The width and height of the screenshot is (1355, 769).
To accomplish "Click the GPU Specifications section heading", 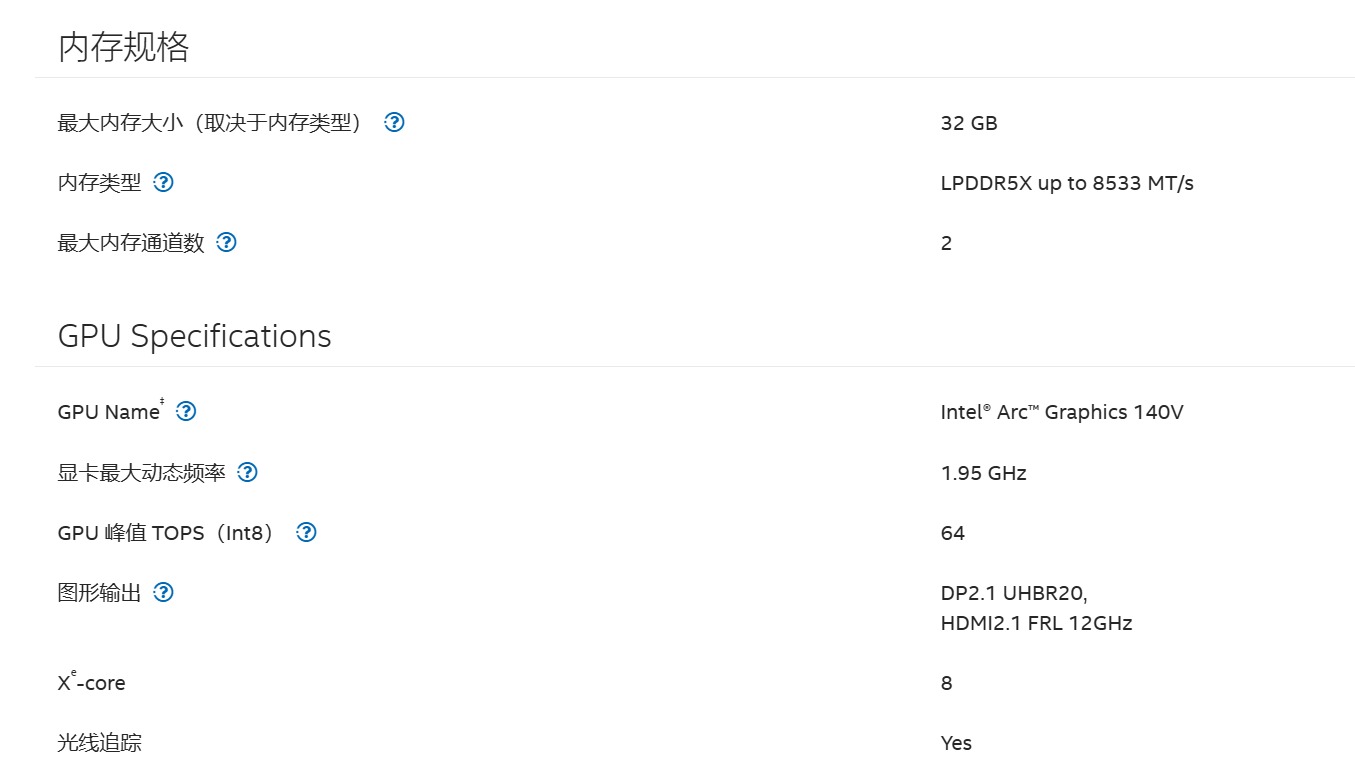I will click(x=194, y=336).
